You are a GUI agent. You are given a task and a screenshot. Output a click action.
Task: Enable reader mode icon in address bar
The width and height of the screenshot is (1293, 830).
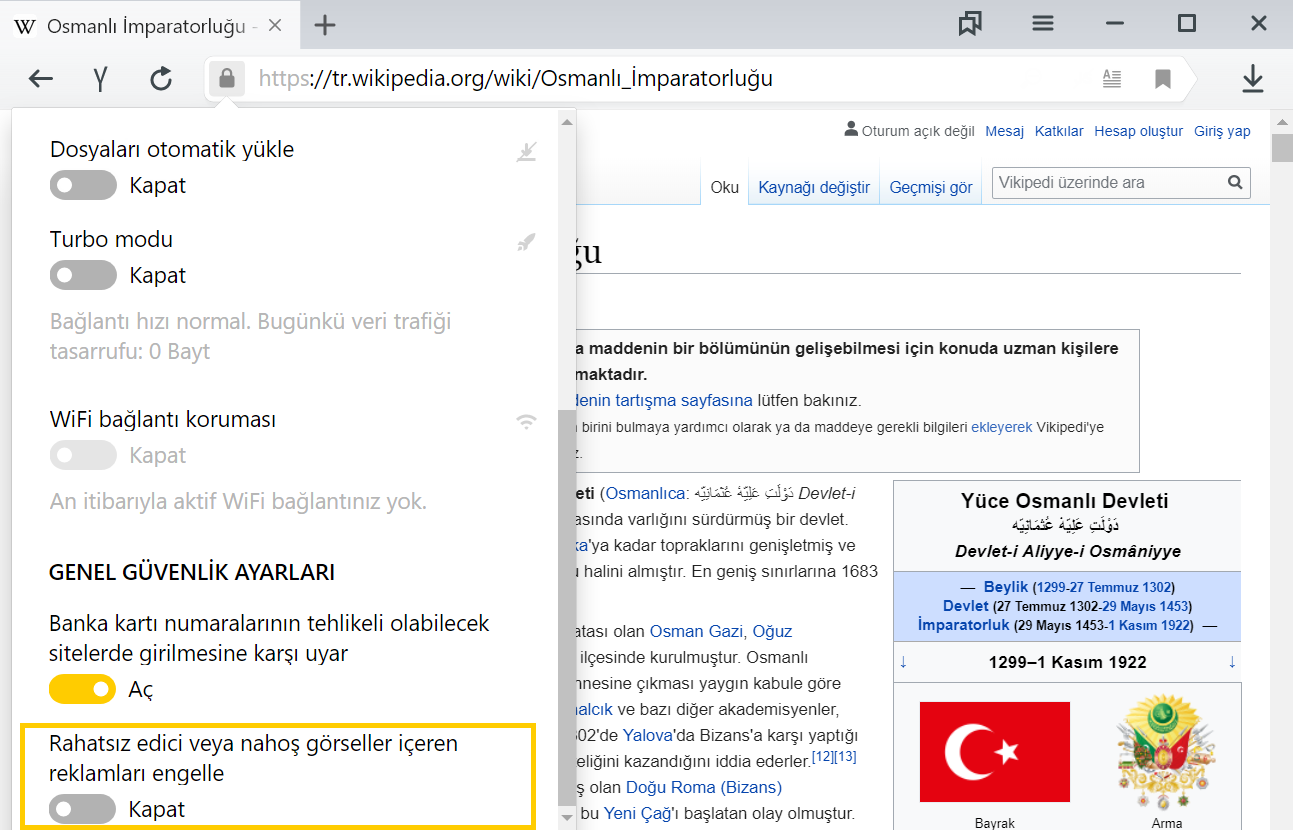(x=1112, y=78)
